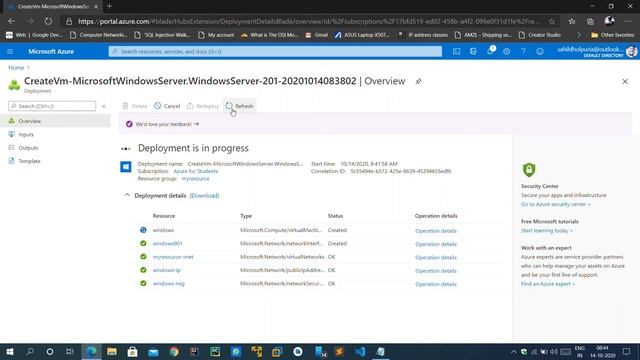Open the feedback smiley icon
Image resolution: width=640 pixels, height=360 pixels.
pos(540,51)
